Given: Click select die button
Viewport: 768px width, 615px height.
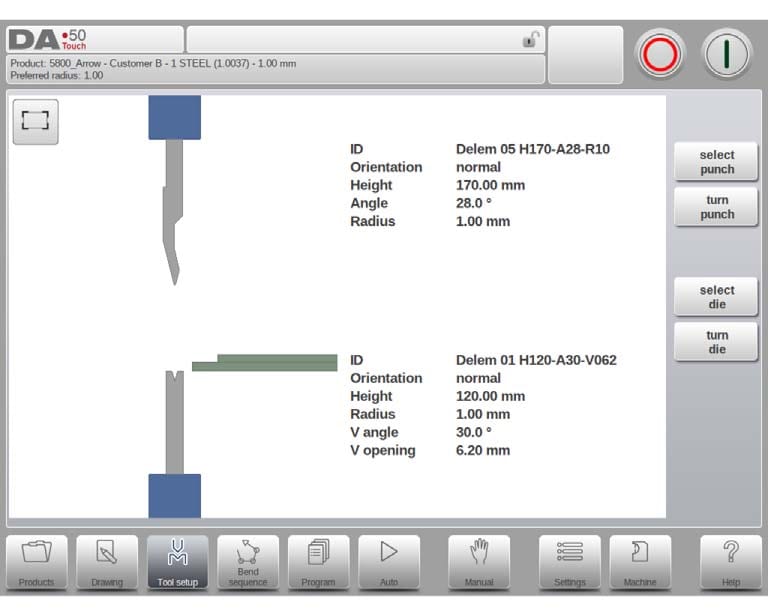Looking at the screenshot, I should (x=716, y=297).
